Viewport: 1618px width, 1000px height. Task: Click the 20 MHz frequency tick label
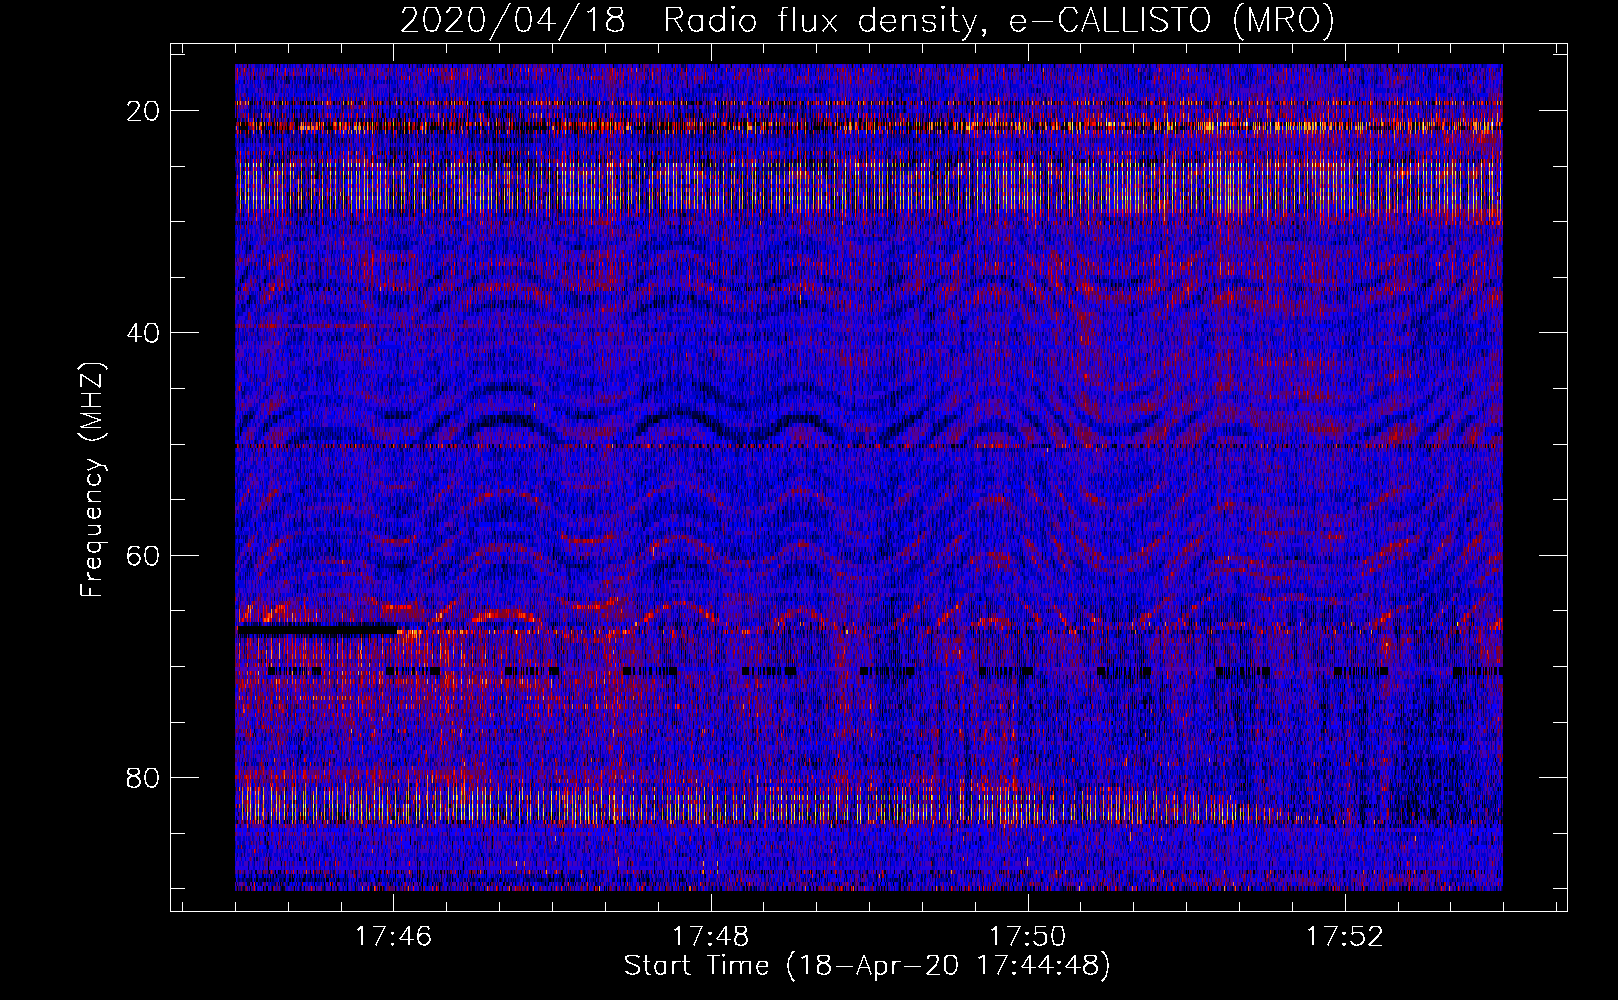(144, 111)
